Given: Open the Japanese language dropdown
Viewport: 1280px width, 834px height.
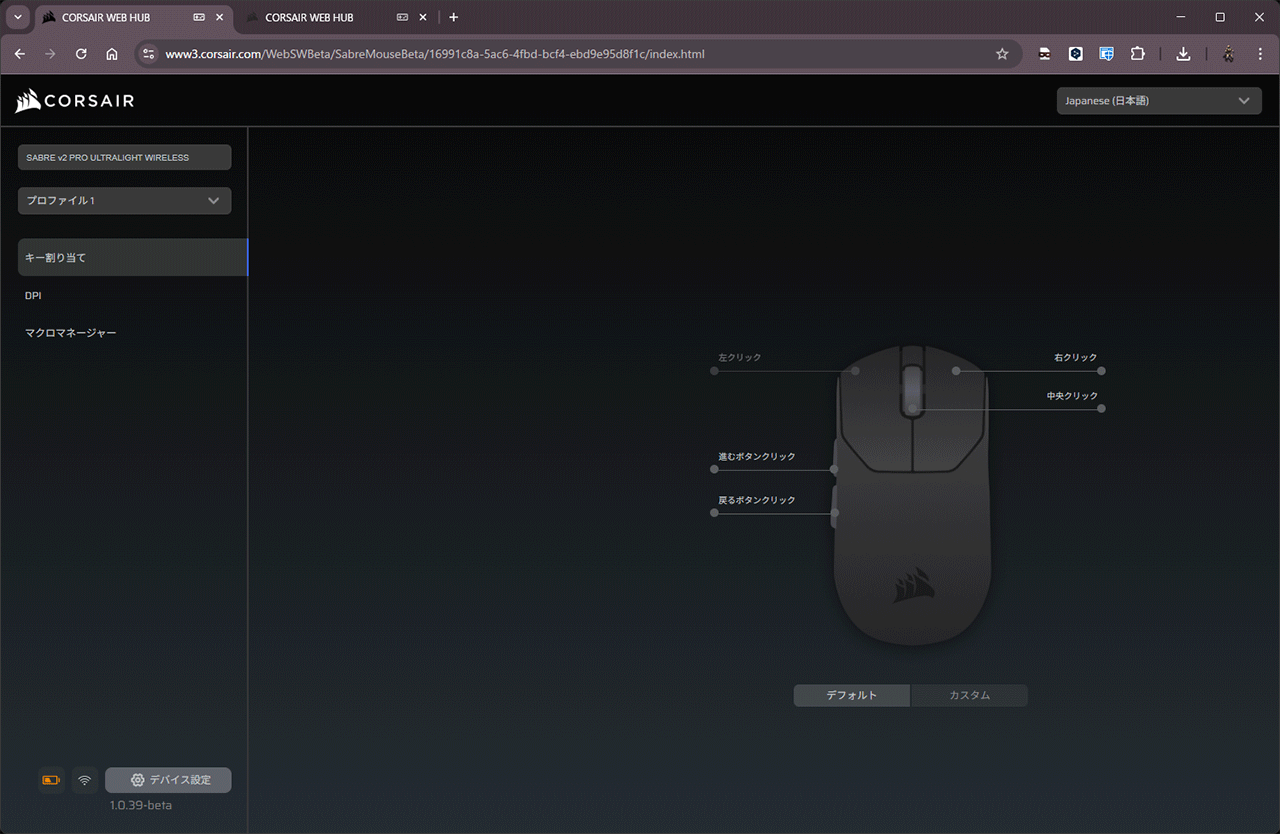Looking at the screenshot, I should pyautogui.click(x=1159, y=101).
